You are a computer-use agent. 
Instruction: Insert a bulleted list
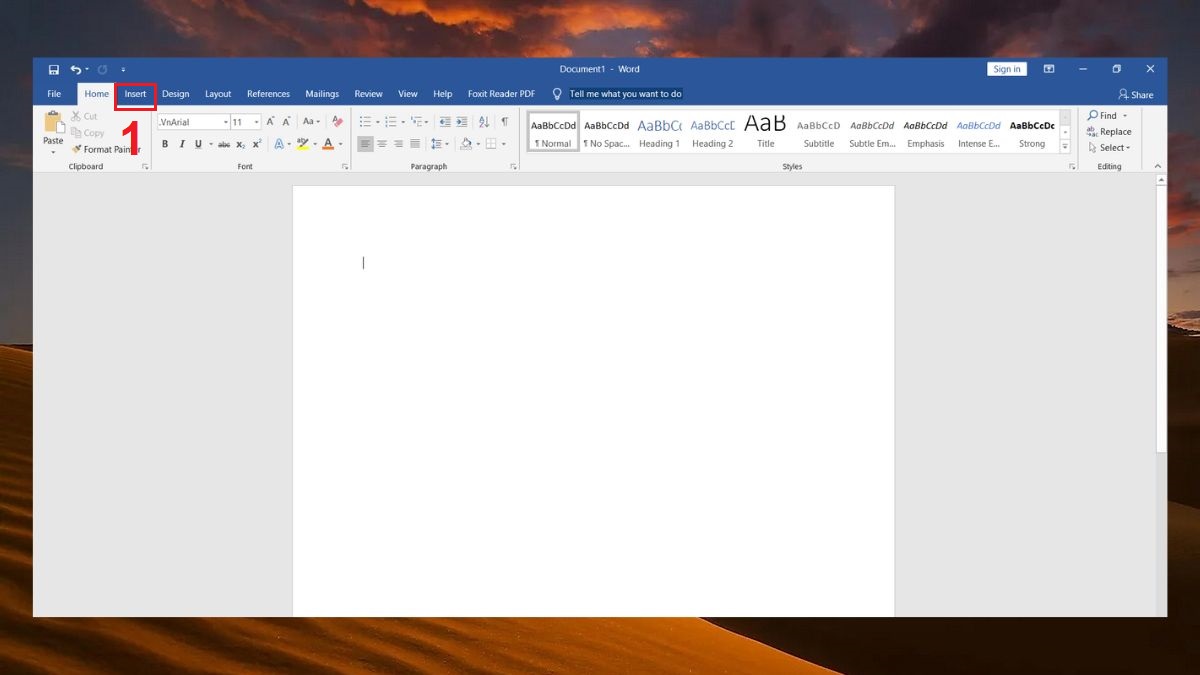pyautogui.click(x=365, y=122)
